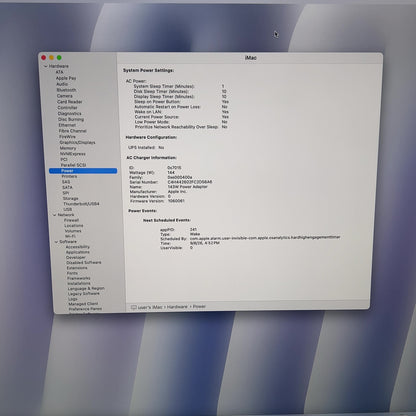The height and width of the screenshot is (416, 416).
Task: Click Hardware in the bottom path bar
Action: tap(177, 307)
